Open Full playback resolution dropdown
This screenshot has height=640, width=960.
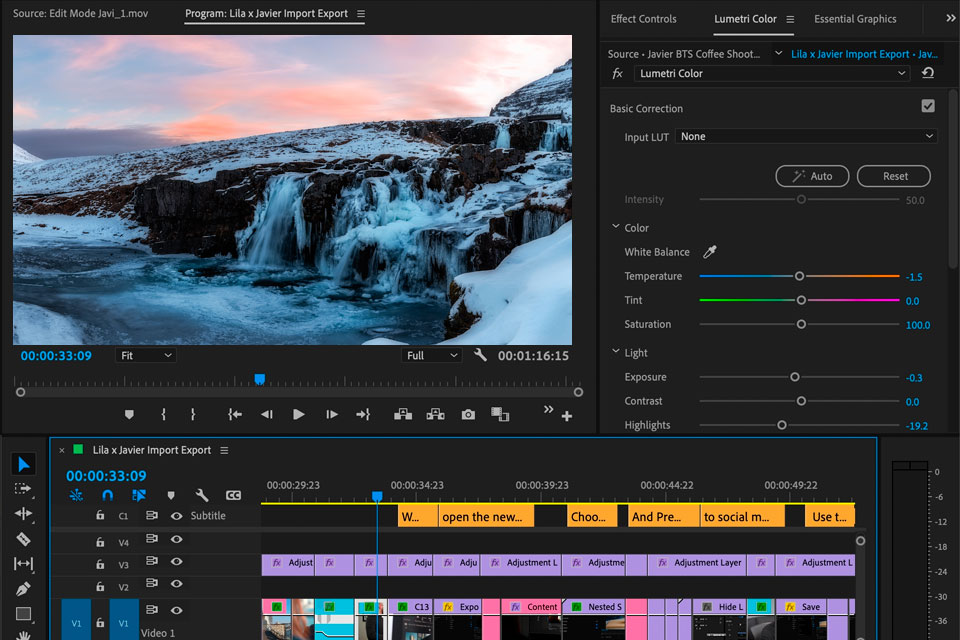click(x=431, y=355)
